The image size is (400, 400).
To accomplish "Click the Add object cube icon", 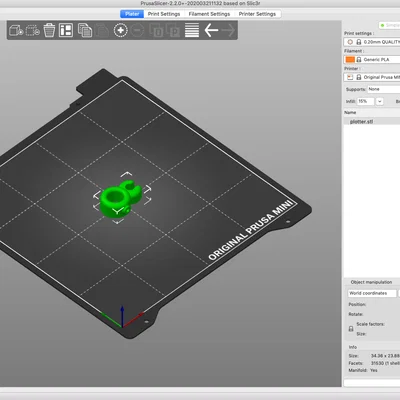I will point(16,30).
